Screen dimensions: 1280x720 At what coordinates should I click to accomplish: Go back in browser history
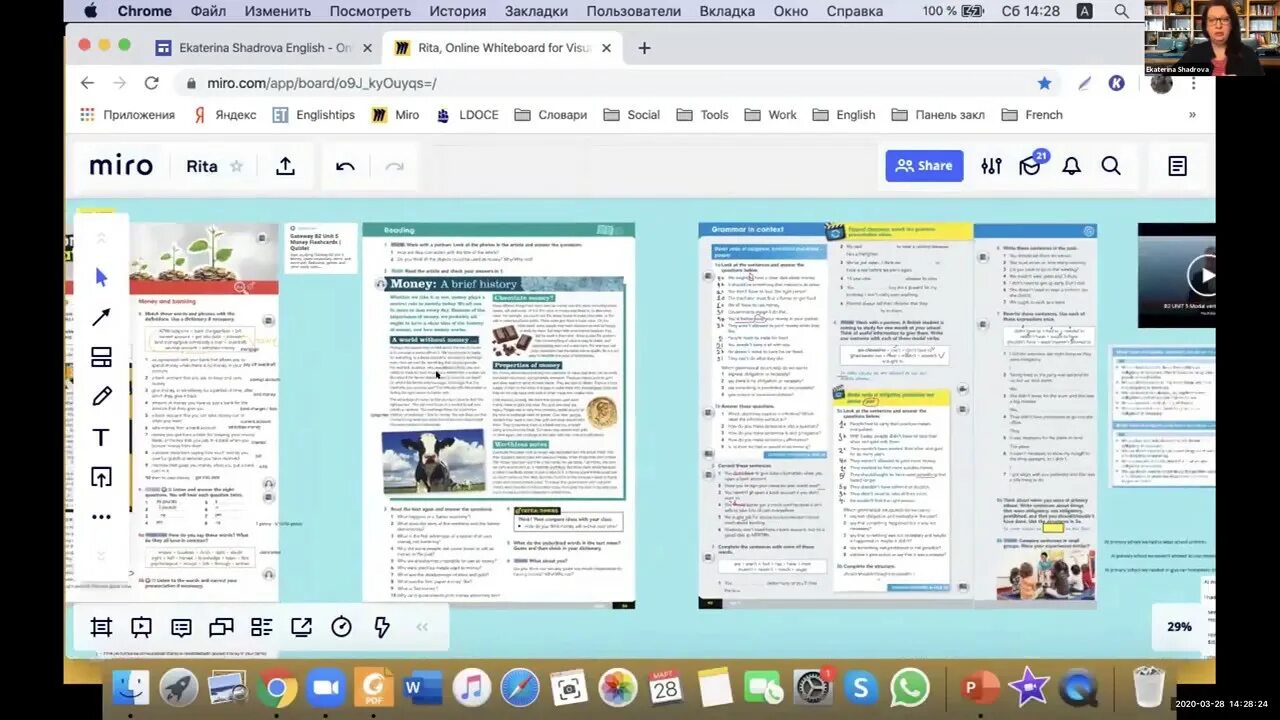[87, 83]
